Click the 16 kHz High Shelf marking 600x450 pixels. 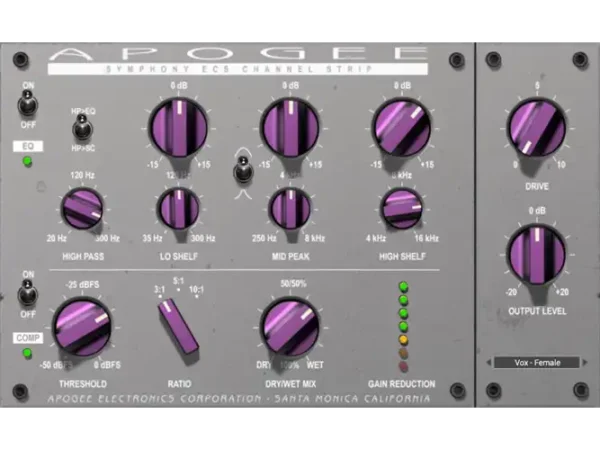click(x=426, y=238)
